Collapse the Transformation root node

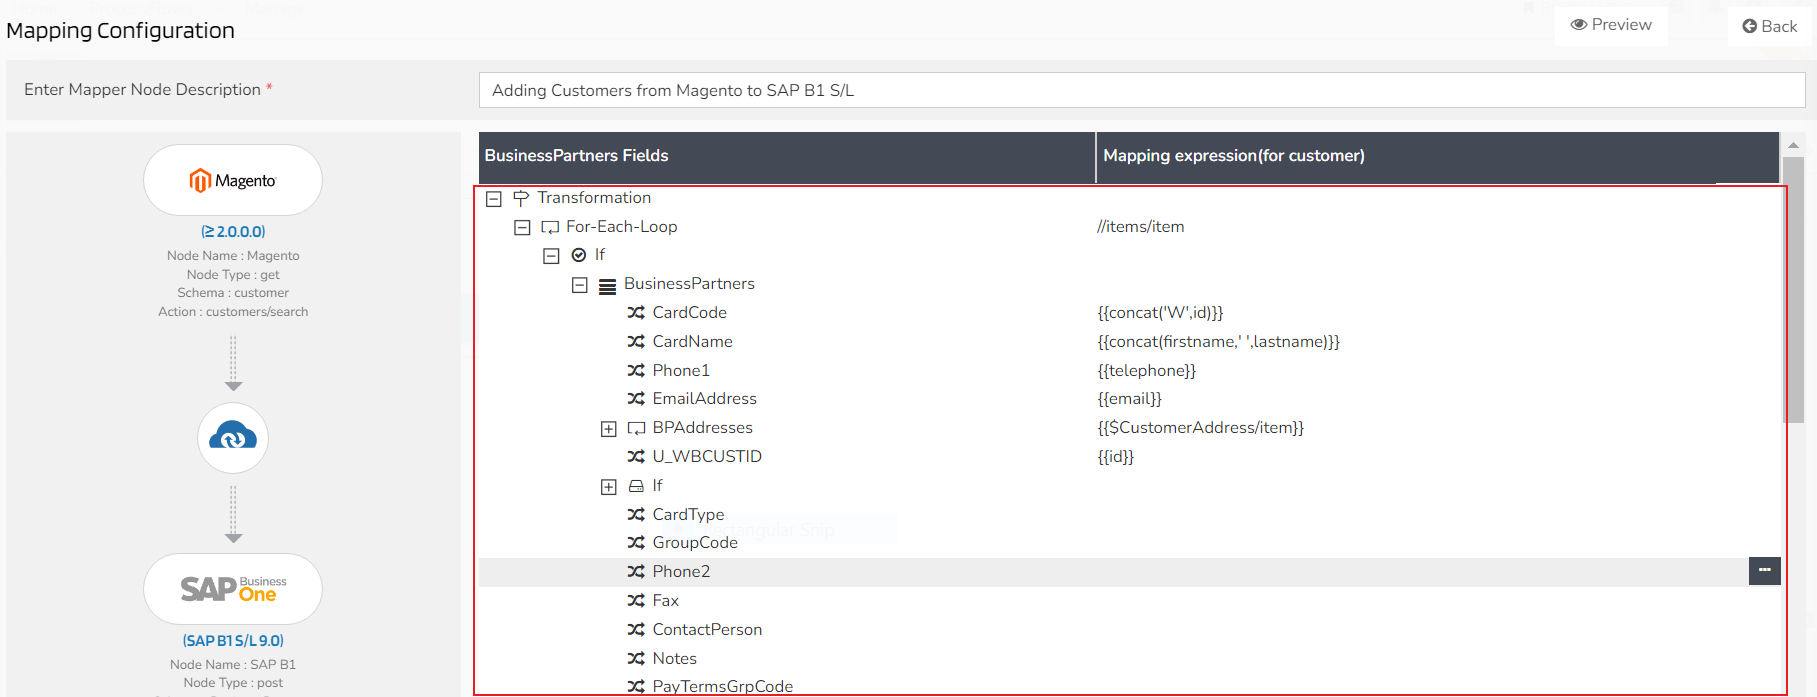(494, 199)
